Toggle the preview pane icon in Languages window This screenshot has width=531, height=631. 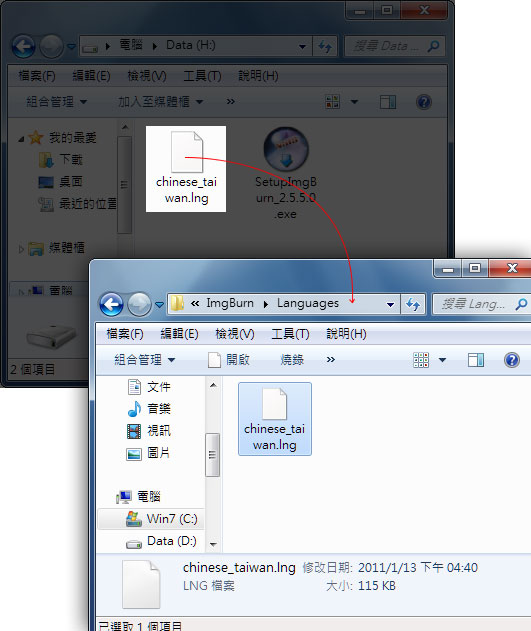coord(475,360)
